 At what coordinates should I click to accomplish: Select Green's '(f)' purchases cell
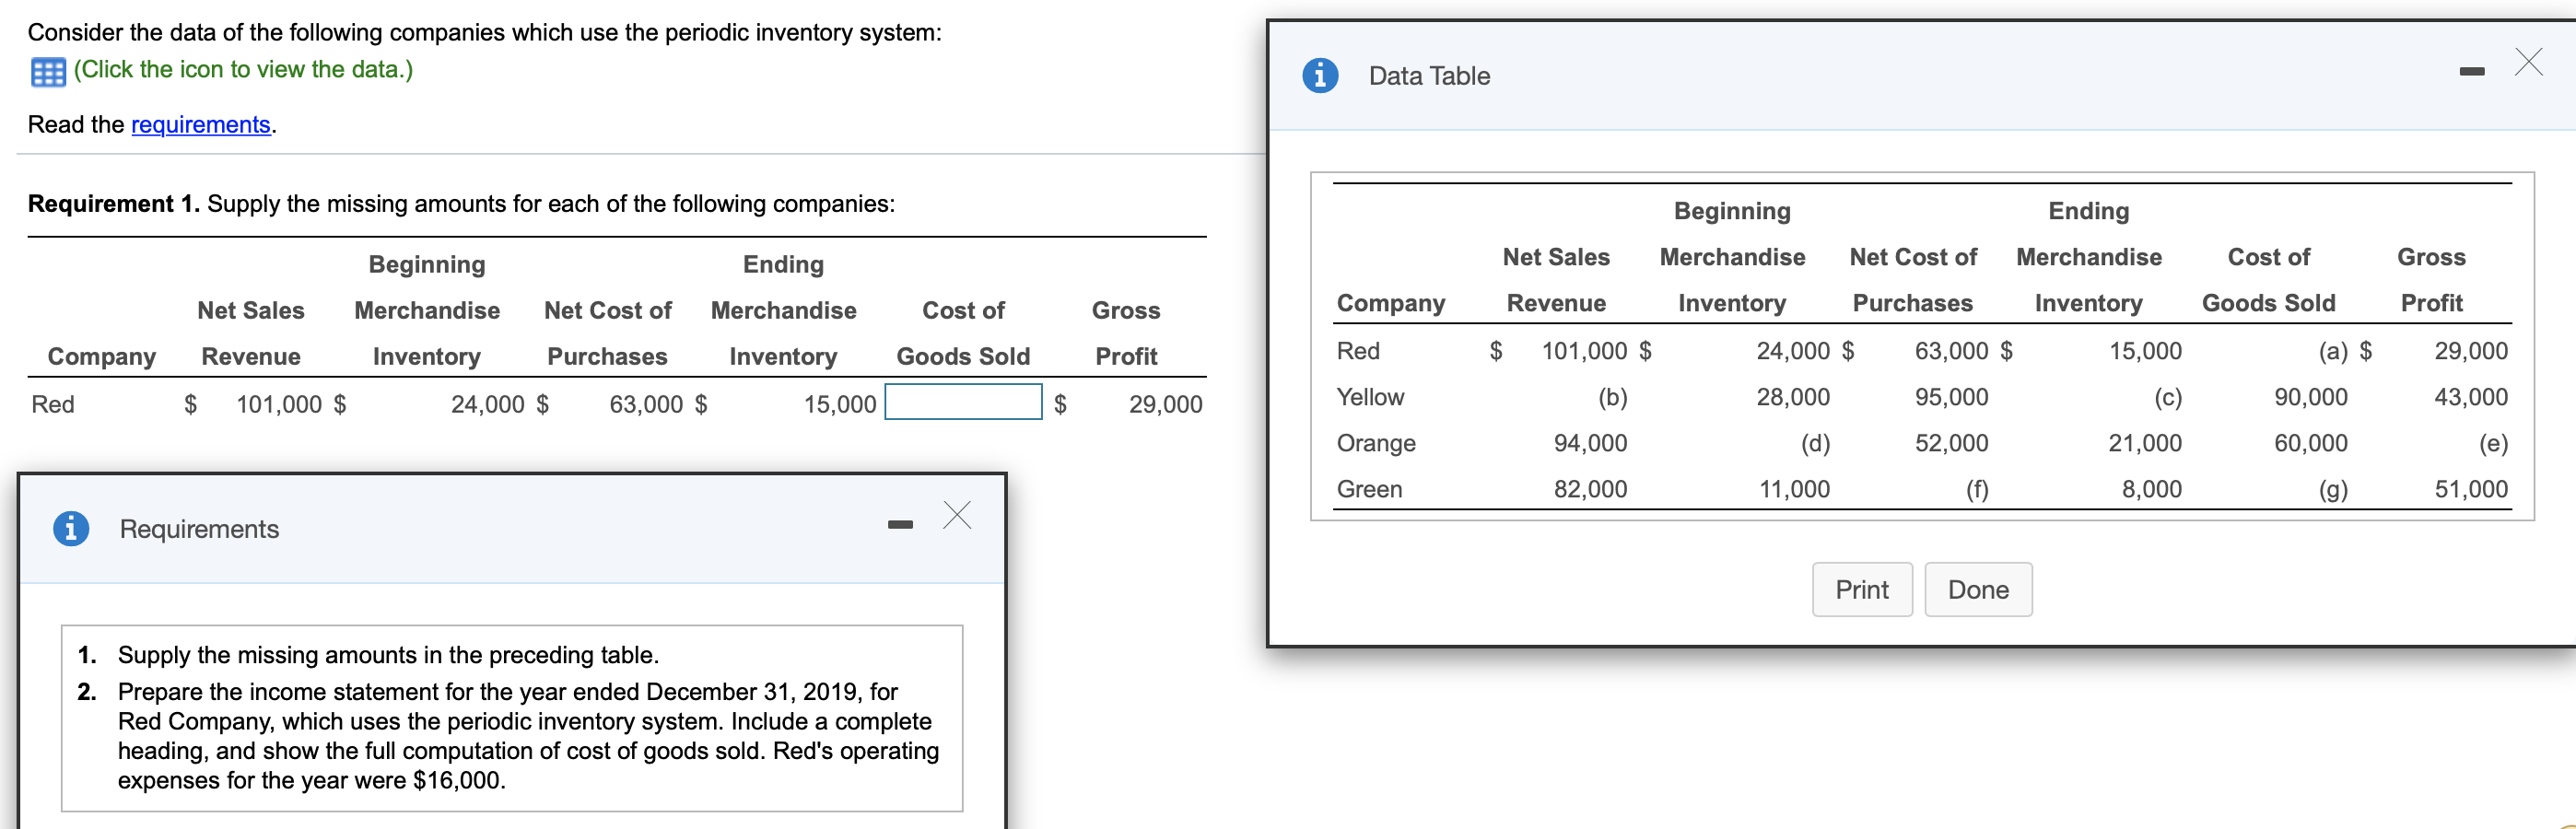coord(1976,489)
